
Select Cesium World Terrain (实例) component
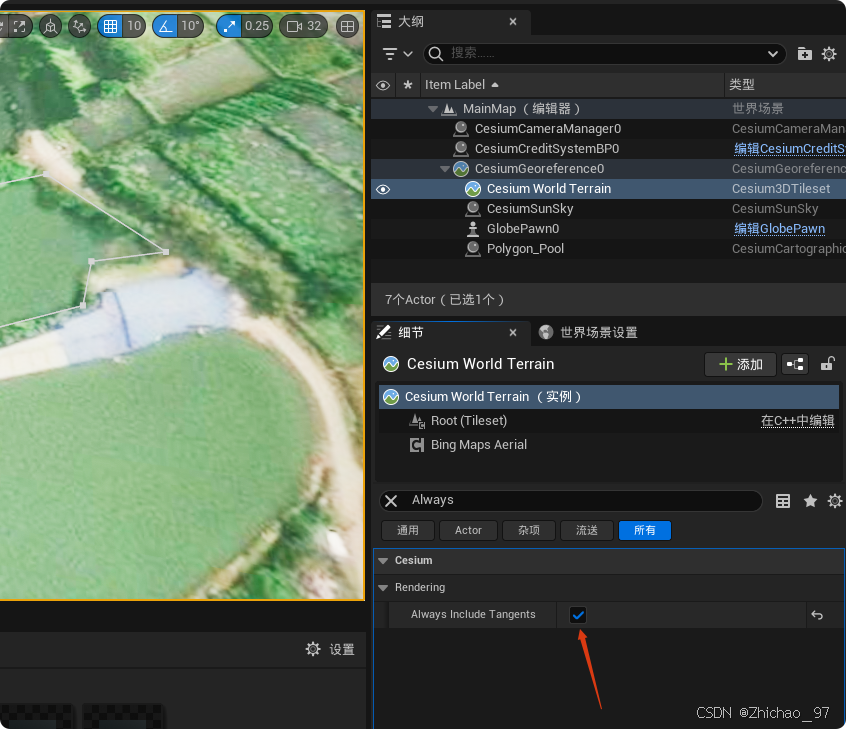[x=609, y=397]
